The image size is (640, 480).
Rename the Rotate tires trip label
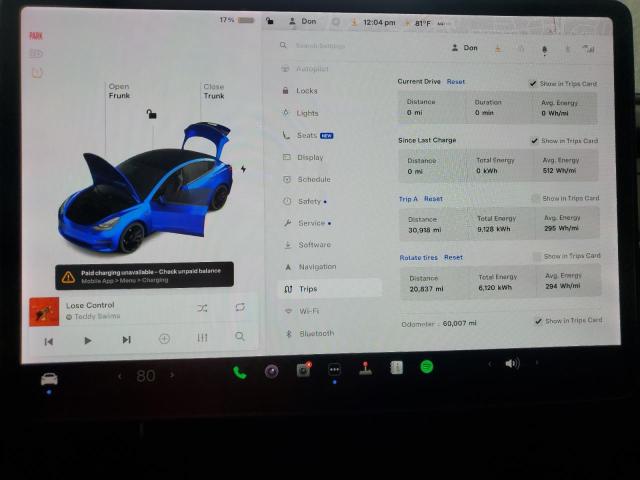click(418, 258)
